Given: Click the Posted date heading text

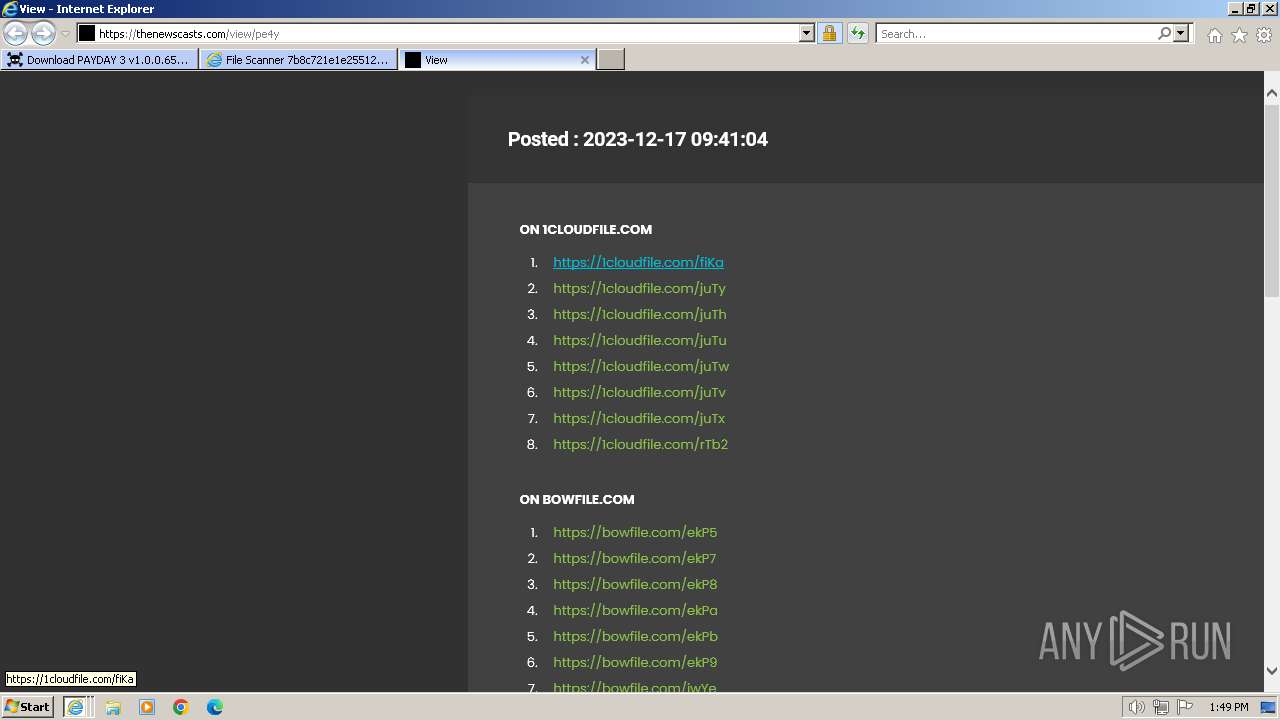Looking at the screenshot, I should tap(637, 139).
